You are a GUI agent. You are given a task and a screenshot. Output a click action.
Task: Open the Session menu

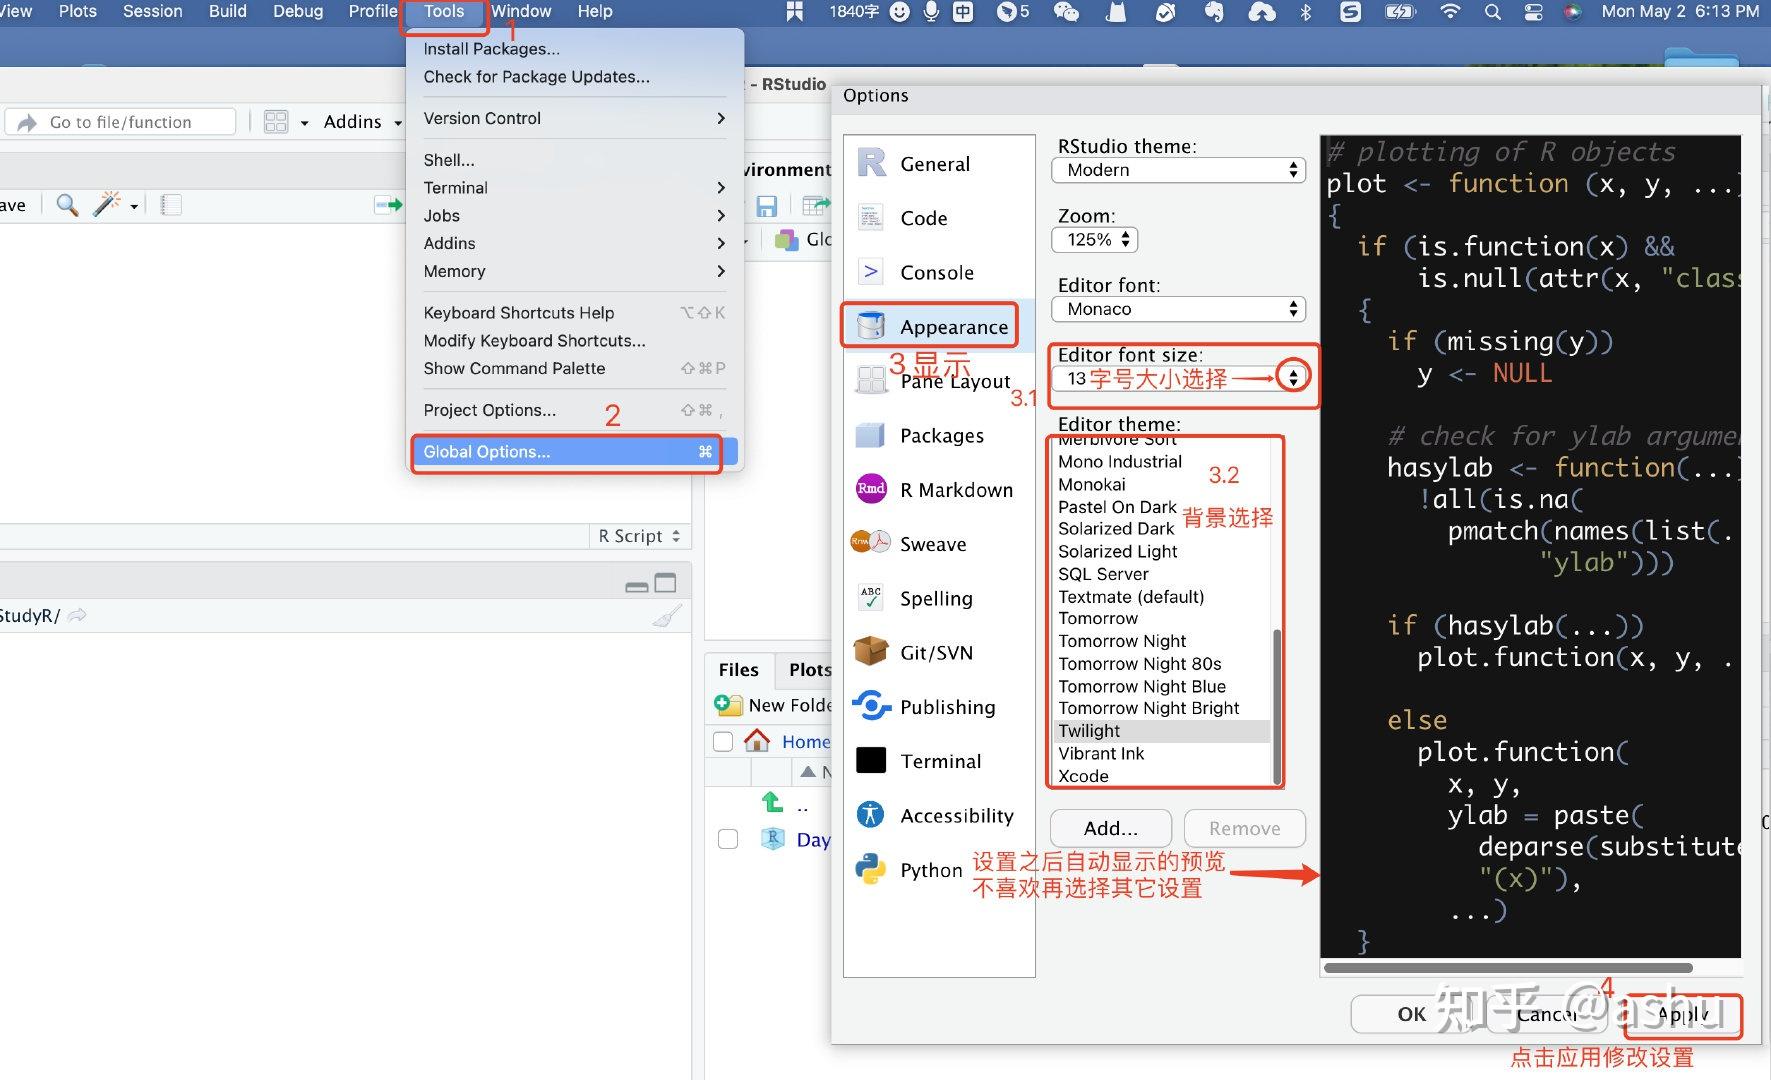pos(152,11)
